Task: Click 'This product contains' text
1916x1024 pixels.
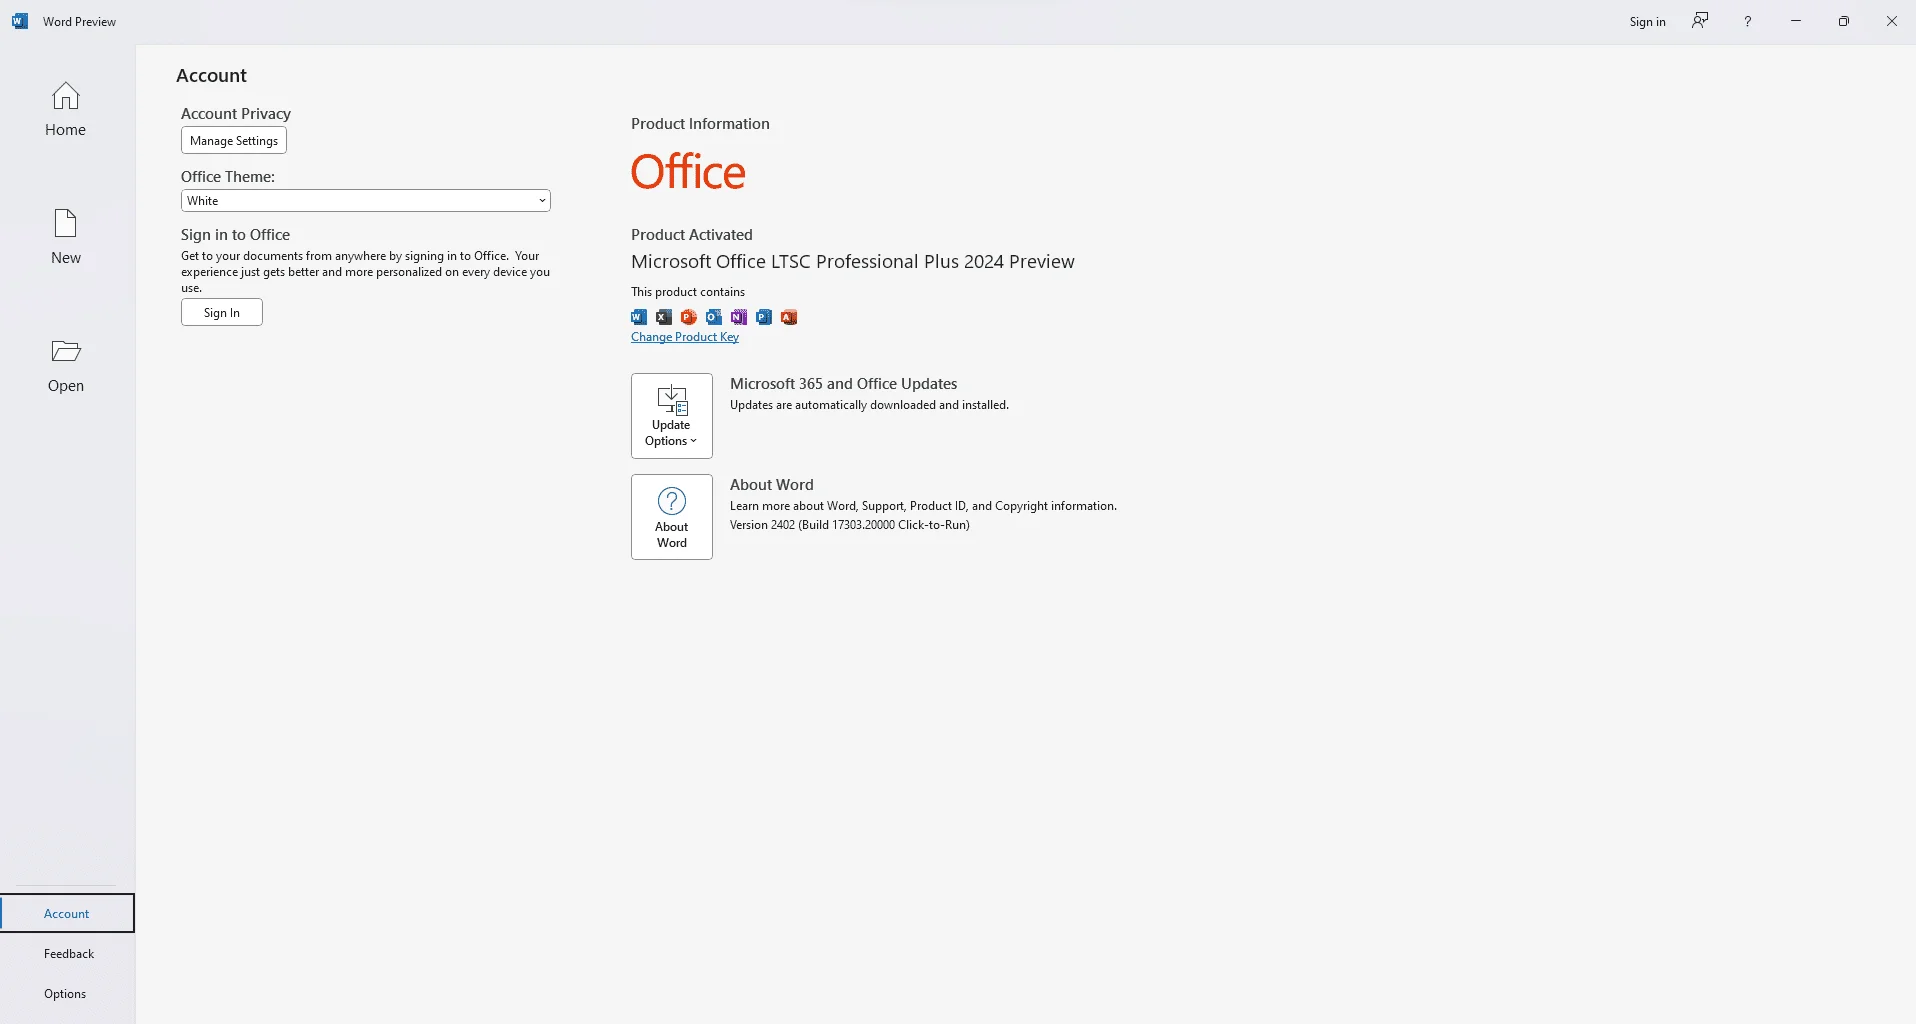Action: pyautogui.click(x=688, y=292)
